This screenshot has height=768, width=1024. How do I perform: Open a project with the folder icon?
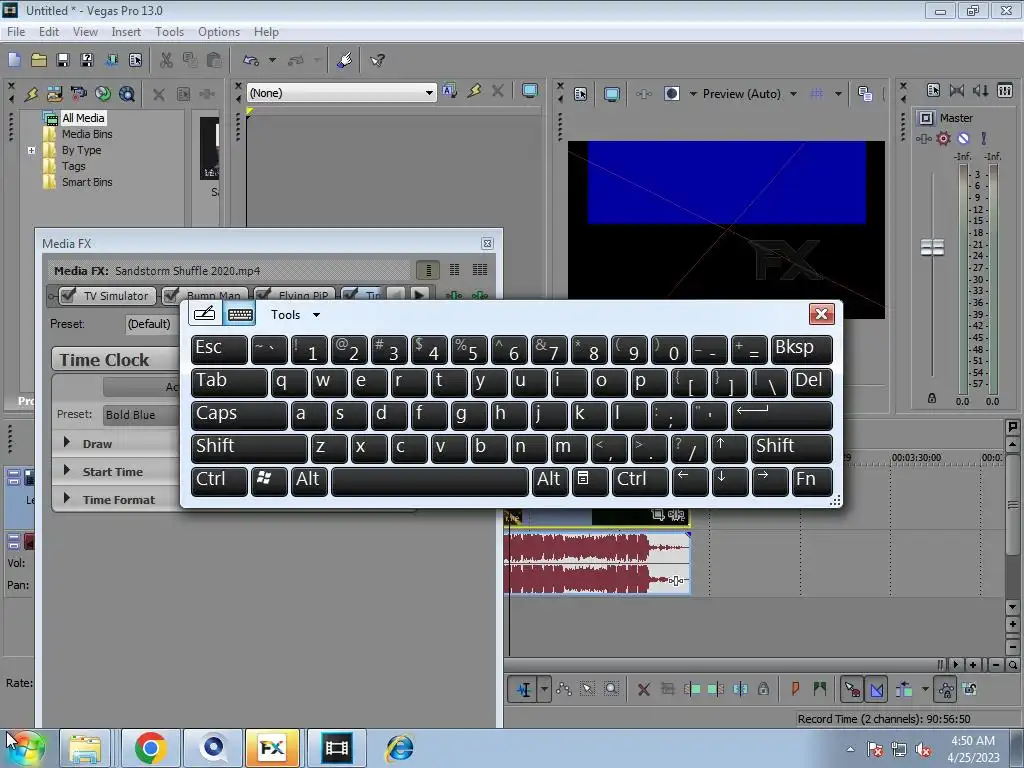[x=39, y=60]
